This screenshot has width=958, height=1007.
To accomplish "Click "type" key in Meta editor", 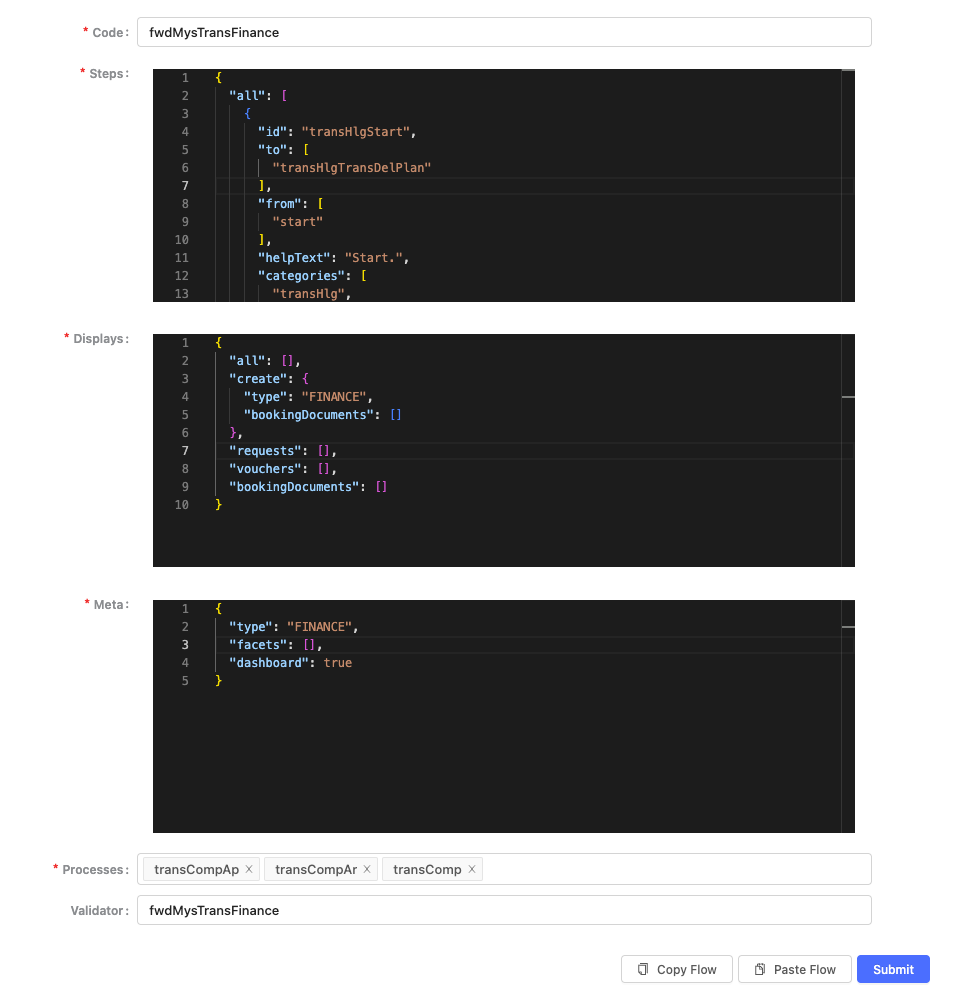I will point(251,627).
